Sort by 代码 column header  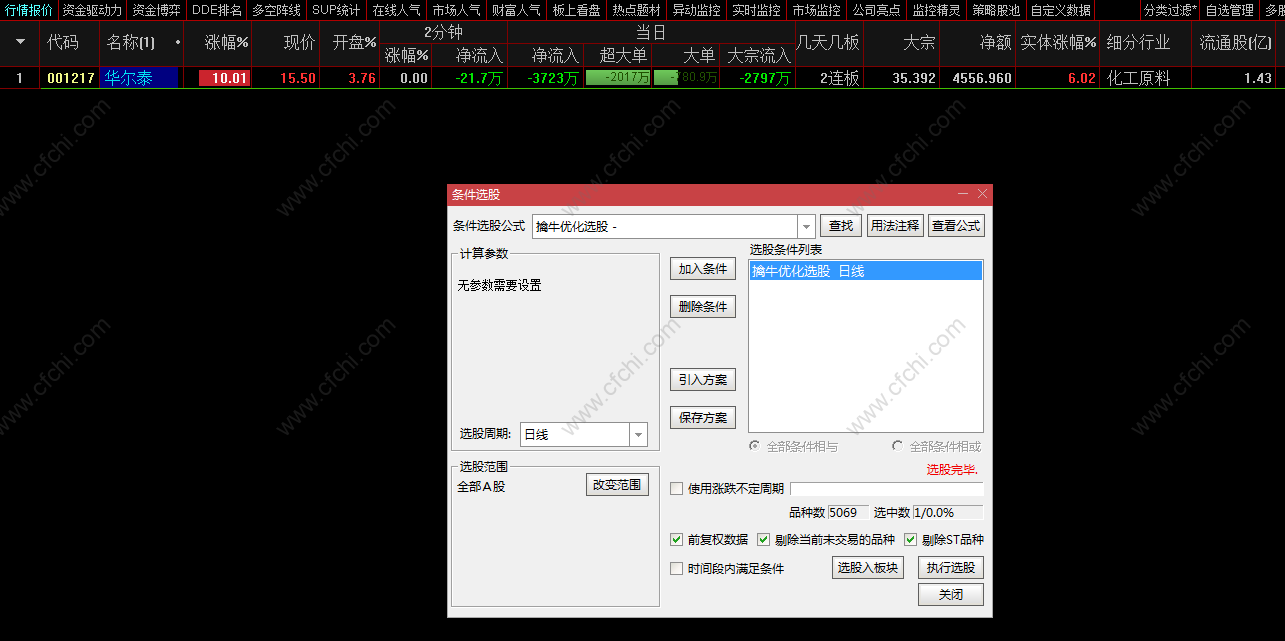pyautogui.click(x=63, y=43)
